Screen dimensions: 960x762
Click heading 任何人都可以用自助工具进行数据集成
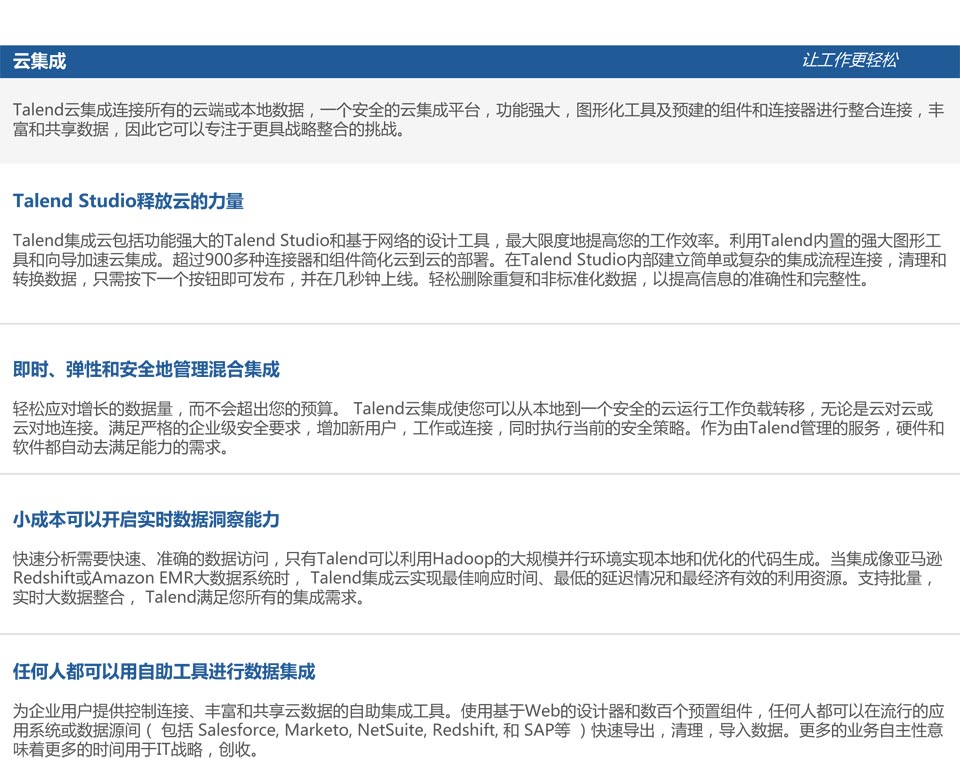(x=164, y=671)
